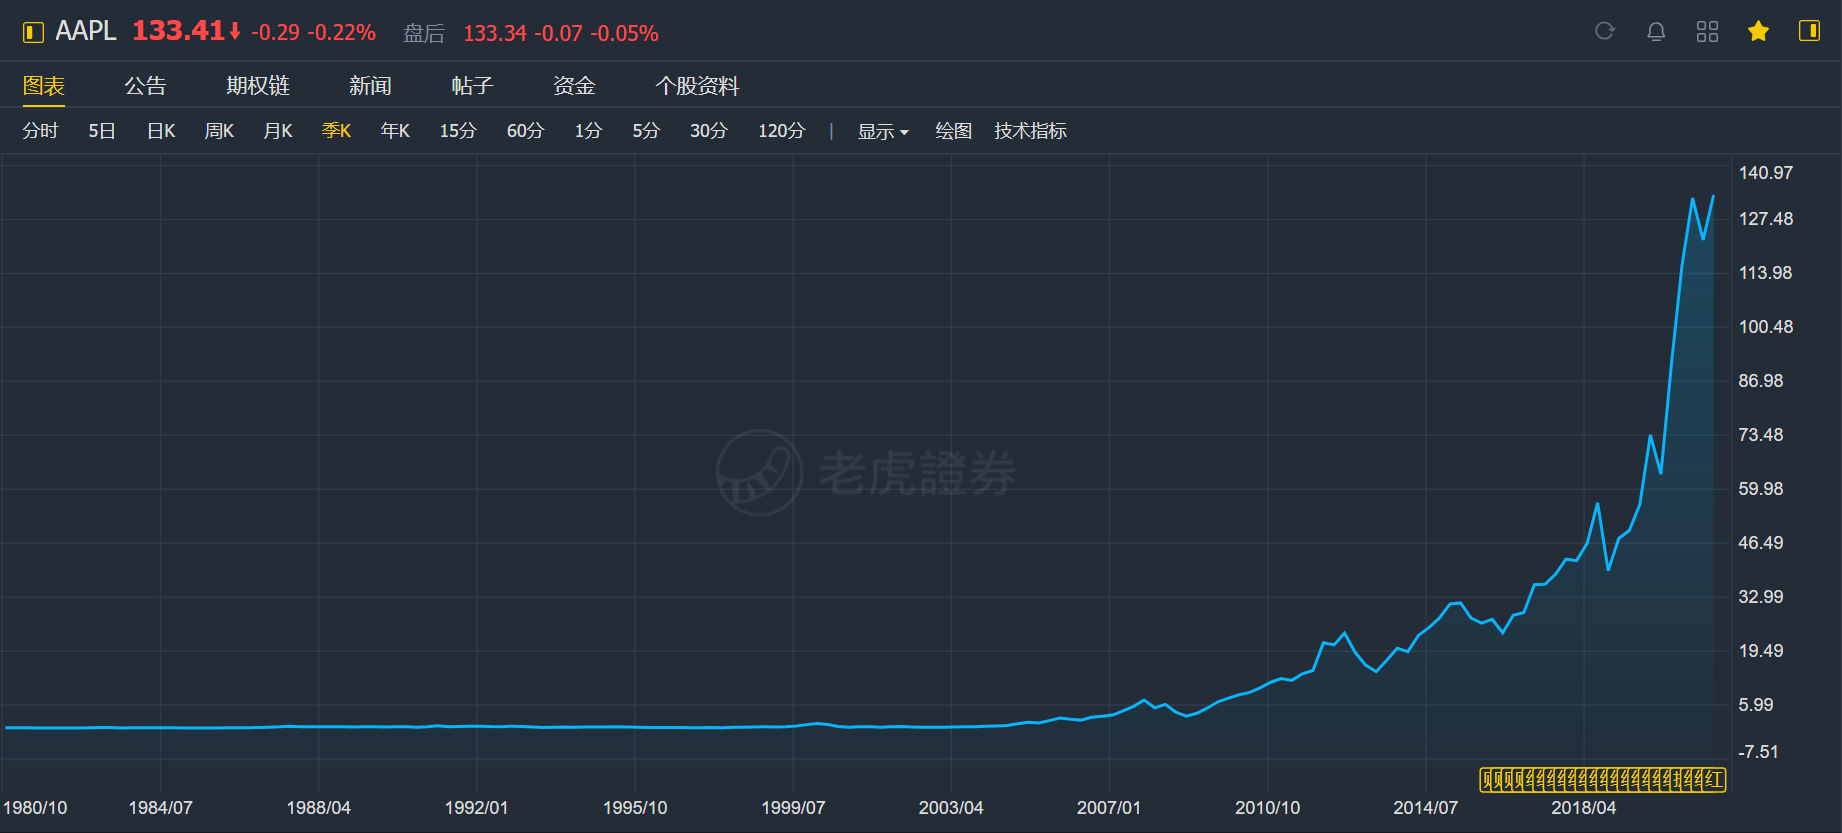Toggle the side panel icon at far right
The width and height of the screenshot is (1842, 833).
pos(1809,31)
